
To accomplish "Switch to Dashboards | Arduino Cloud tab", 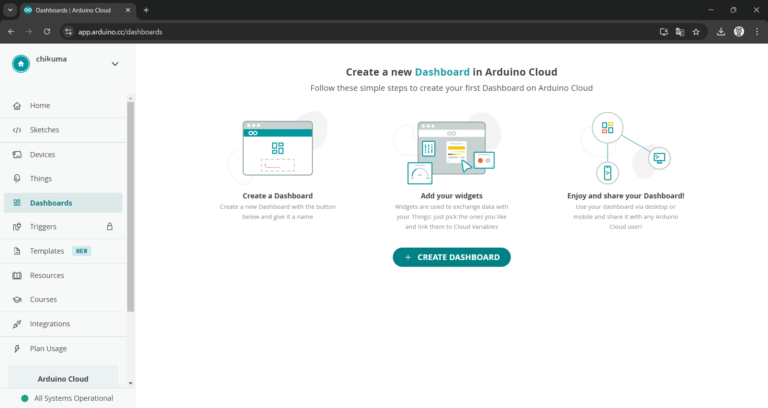I will coord(76,10).
